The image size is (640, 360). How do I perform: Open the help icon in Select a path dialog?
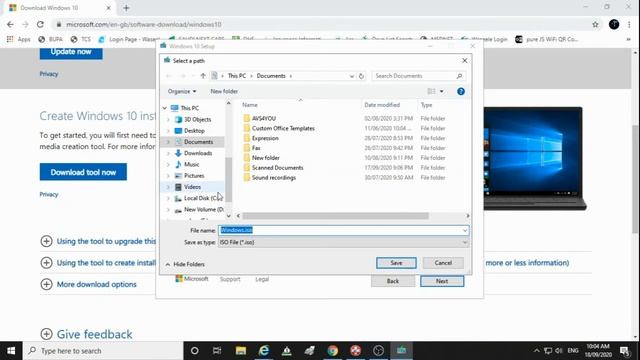pyautogui.click(x=461, y=91)
